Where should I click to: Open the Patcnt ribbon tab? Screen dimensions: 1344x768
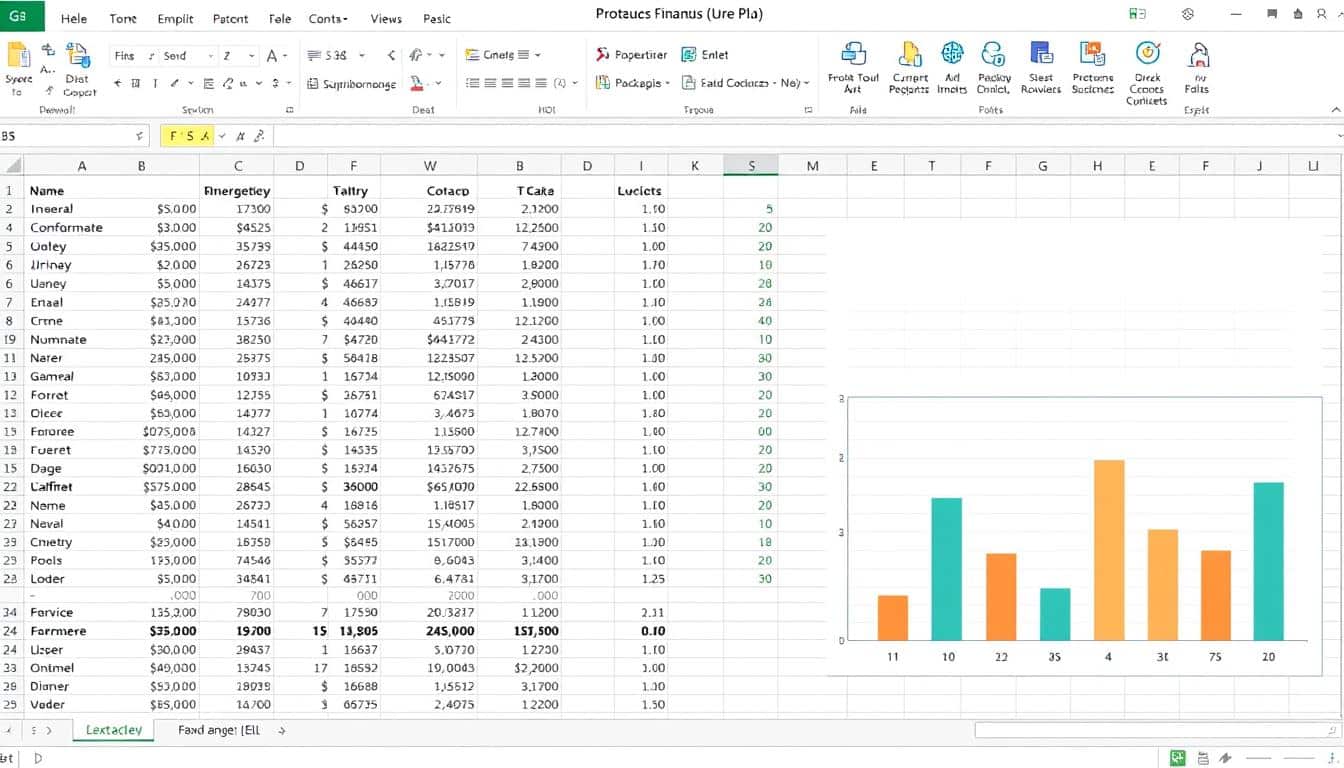point(231,18)
